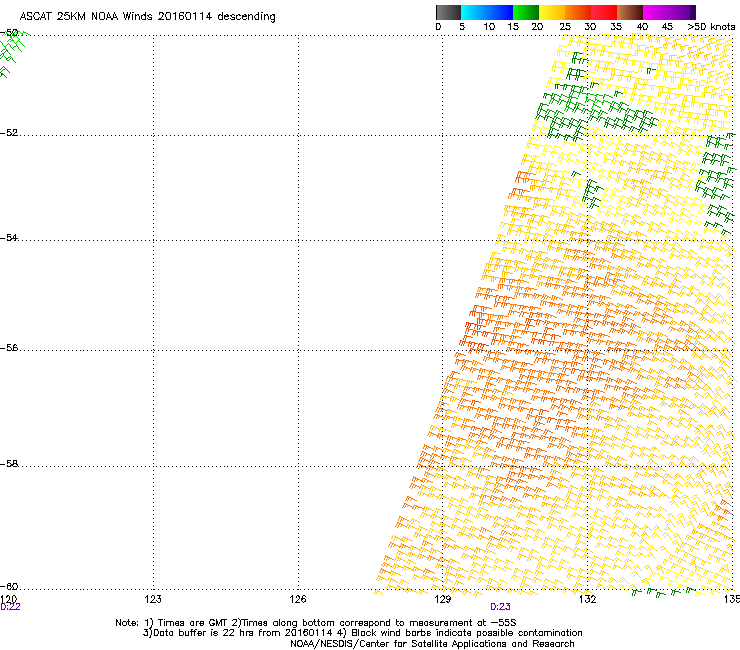Click the 132 longitude axis label
The image size is (740, 650).
587,599
